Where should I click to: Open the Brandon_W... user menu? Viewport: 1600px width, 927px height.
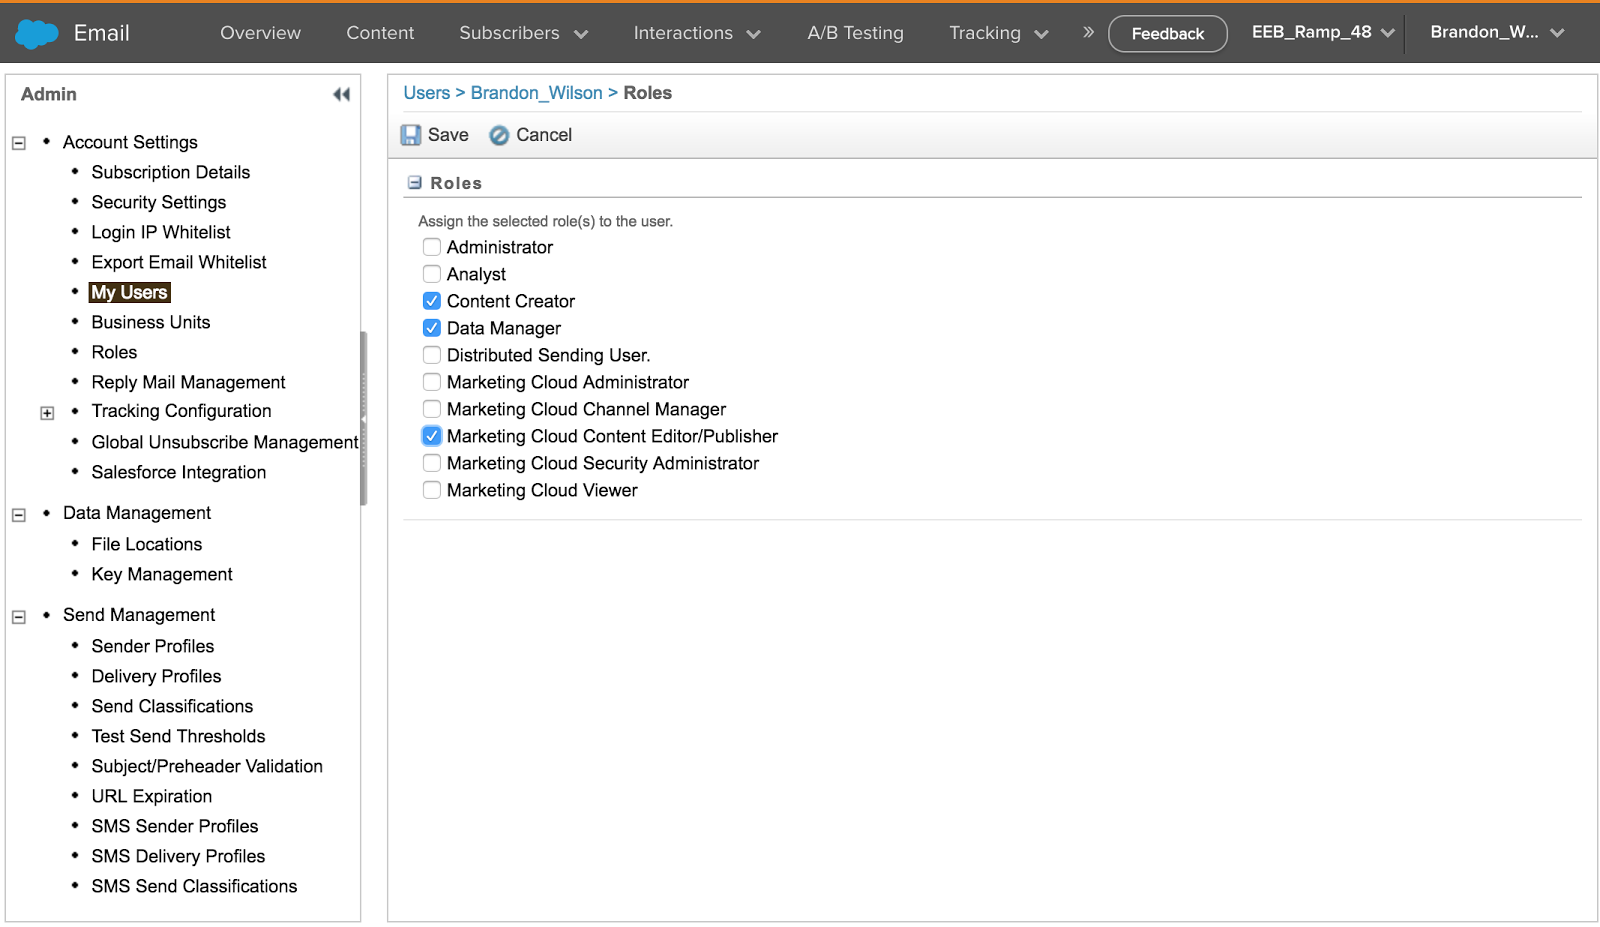click(x=1497, y=32)
